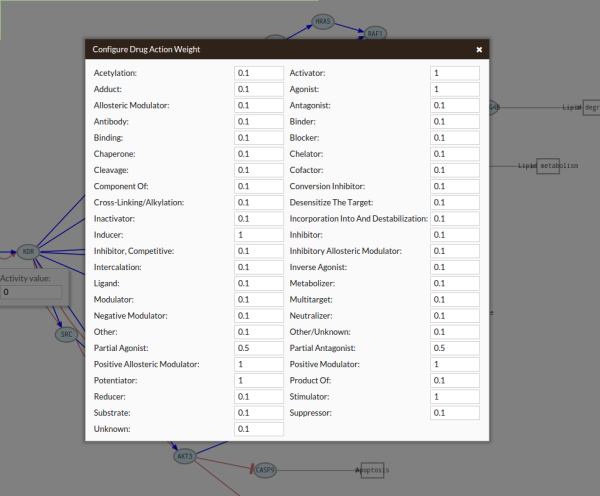Click the Inhibitory Allosteric Modulator weight field
600x496 pixels.
pos(455,251)
